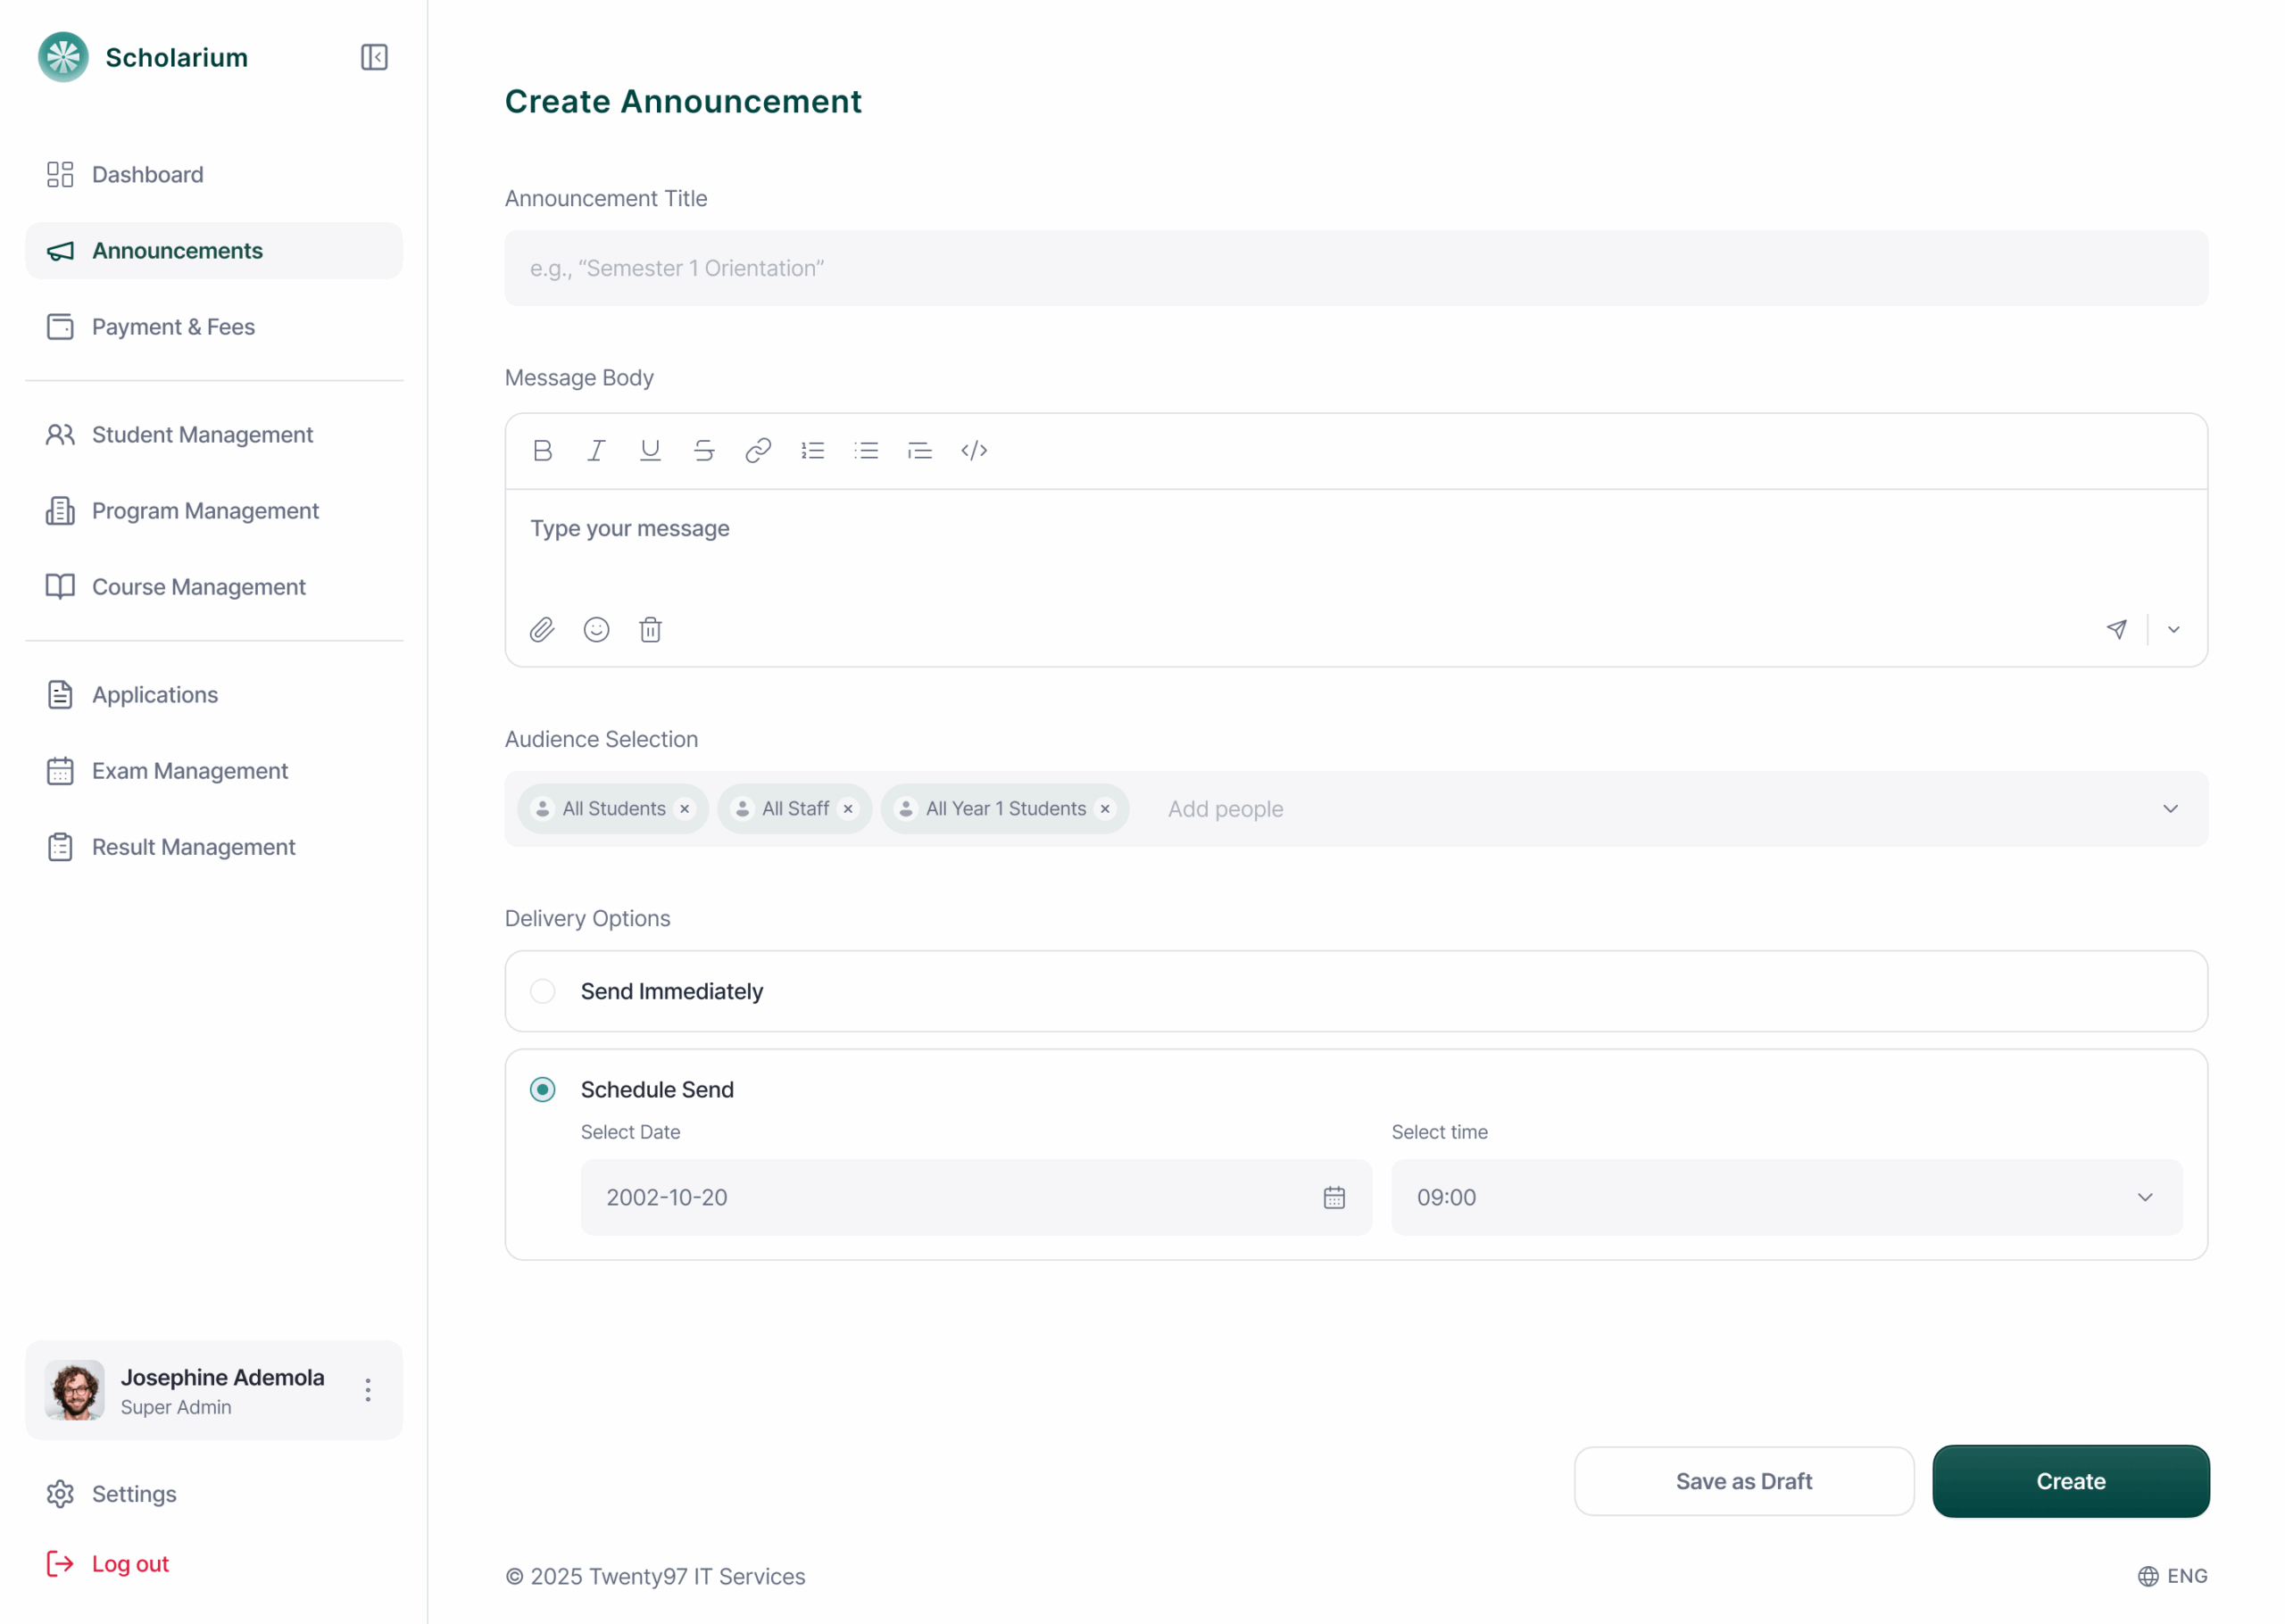Viewport: 2285px width, 1624px height.
Task: Expand the Audience Selection dropdown
Action: pyautogui.click(x=2170, y=809)
